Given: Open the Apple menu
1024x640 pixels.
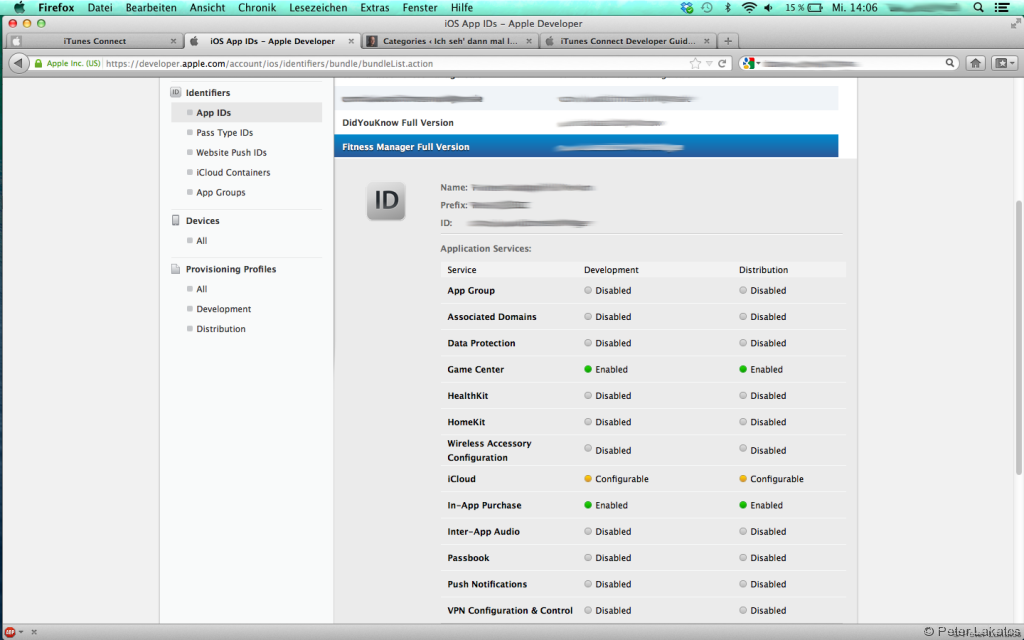Looking at the screenshot, I should click(19, 7).
